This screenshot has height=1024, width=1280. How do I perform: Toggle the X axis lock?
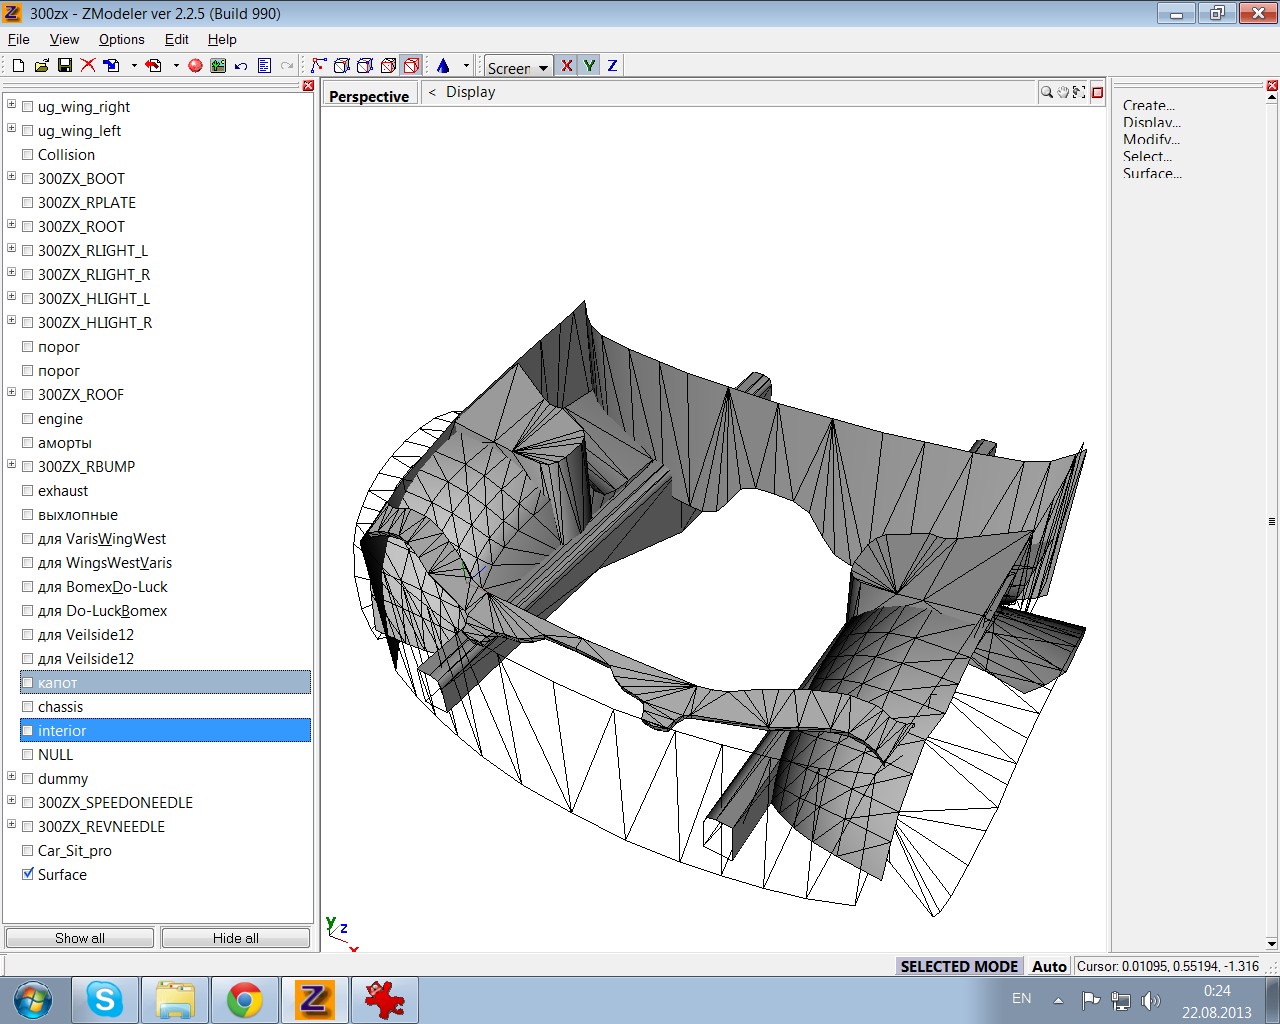(567, 66)
